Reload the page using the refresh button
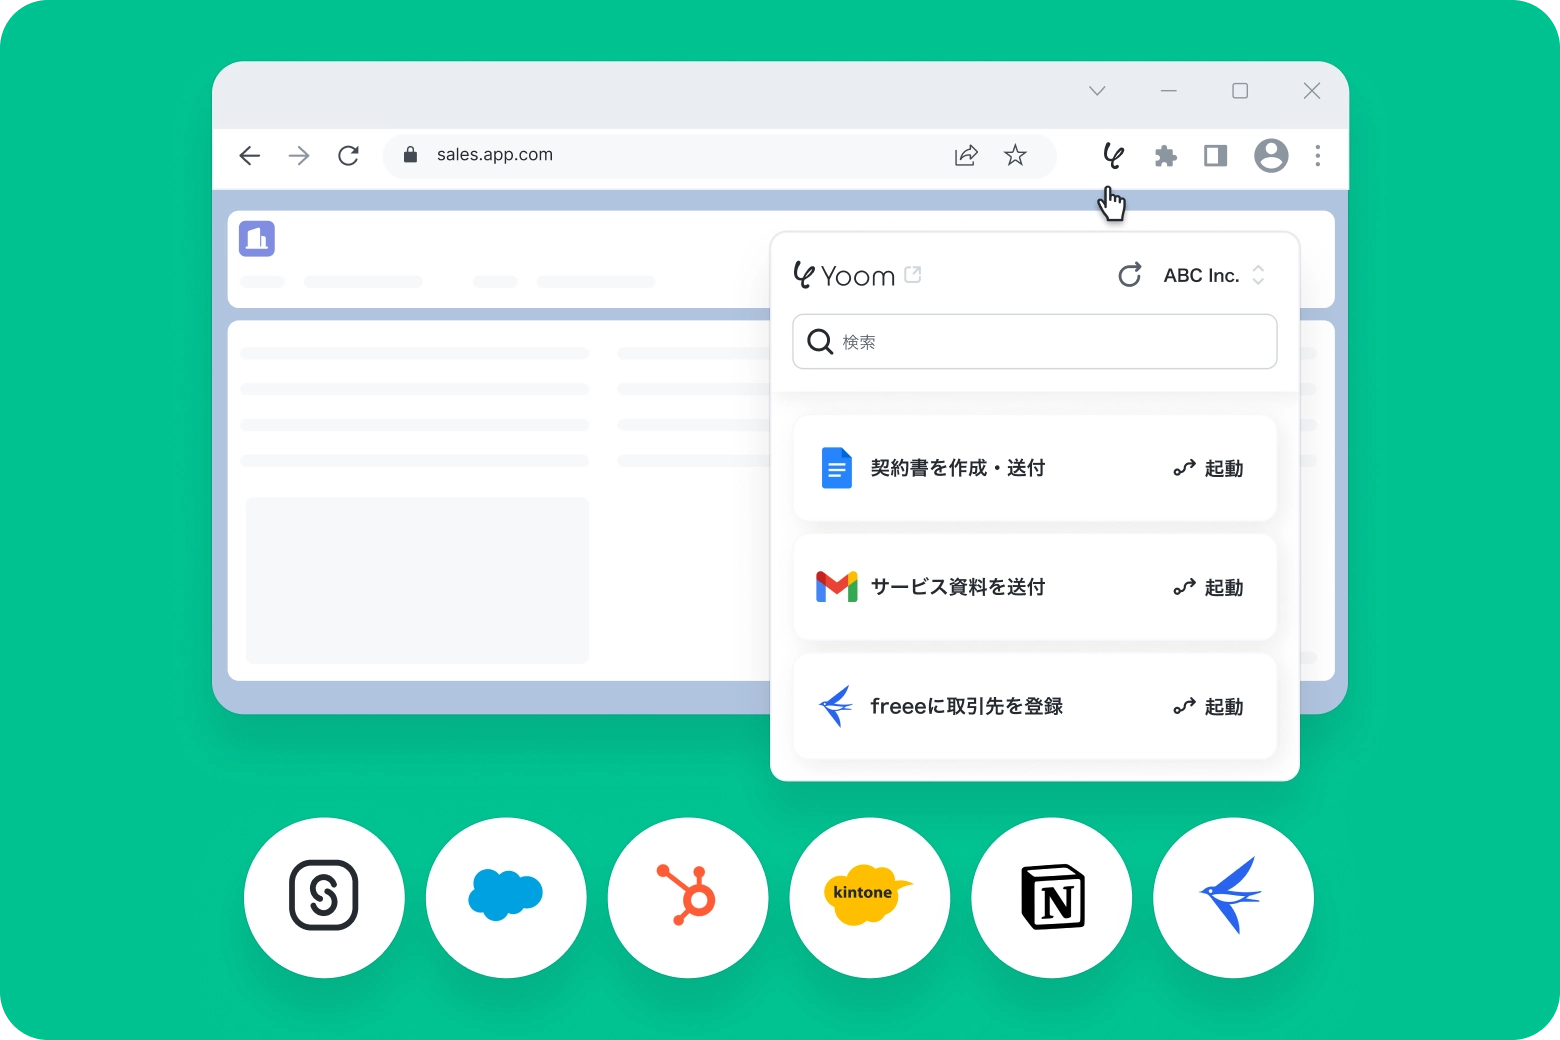The image size is (1560, 1040). click(348, 155)
